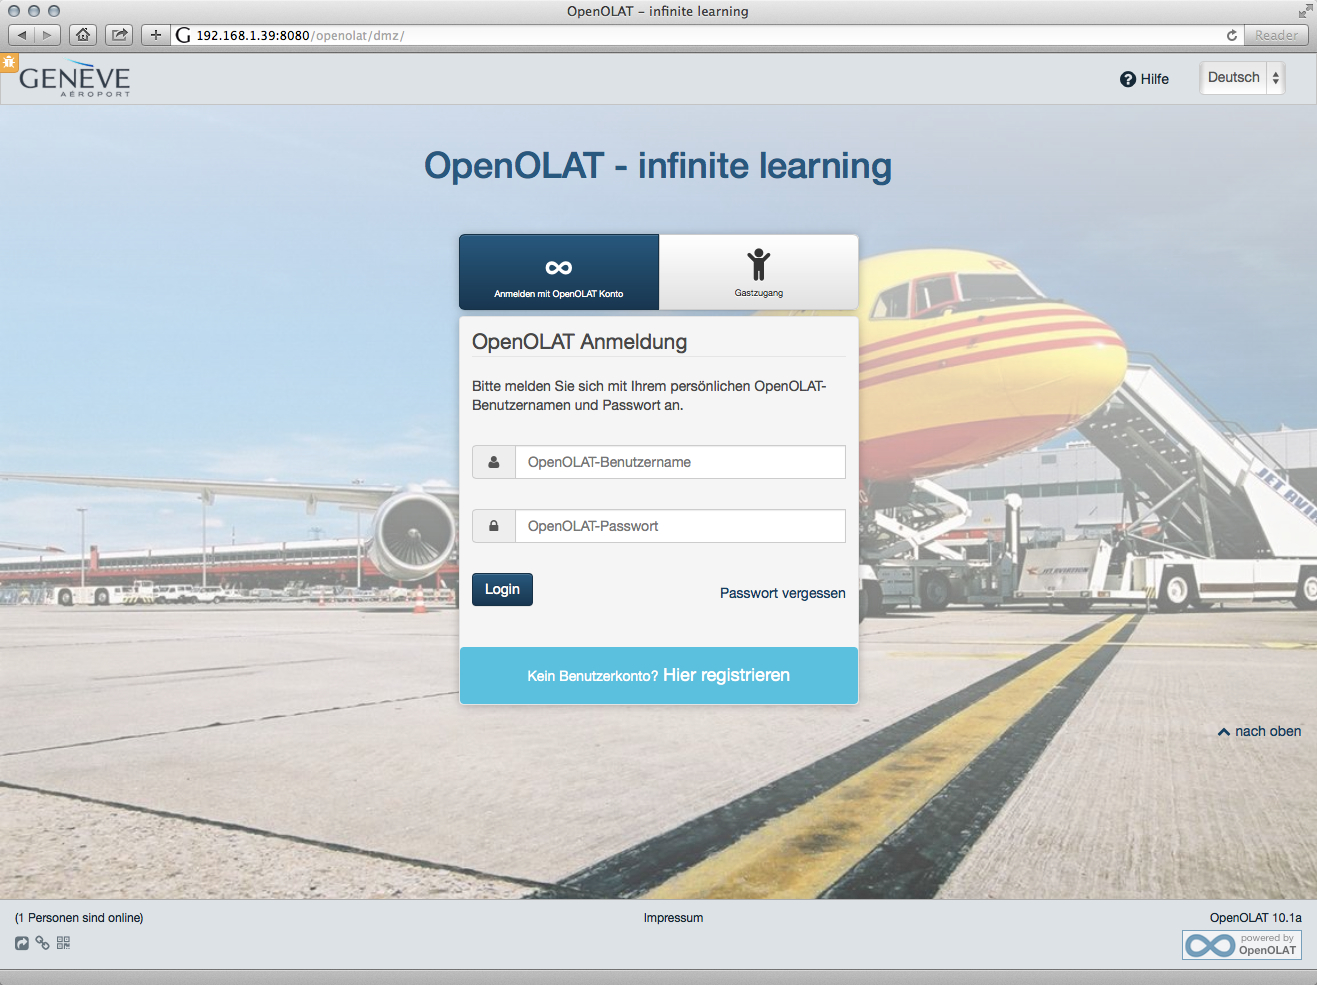
Task: Click the Genève Aéroport logo
Action: (x=75, y=80)
